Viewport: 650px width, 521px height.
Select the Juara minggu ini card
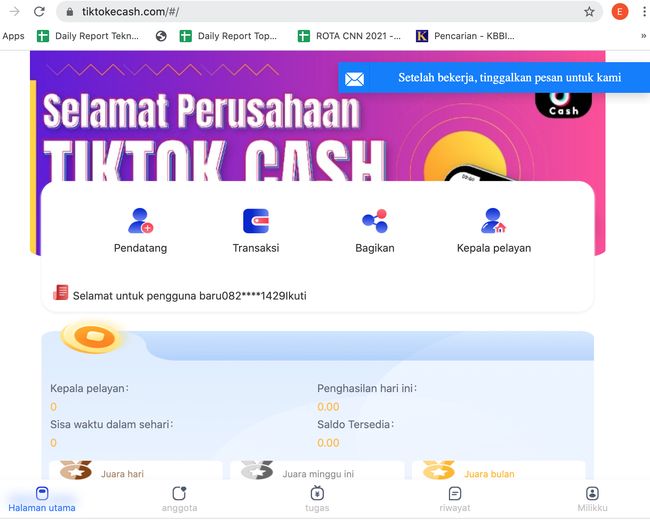tap(318, 470)
